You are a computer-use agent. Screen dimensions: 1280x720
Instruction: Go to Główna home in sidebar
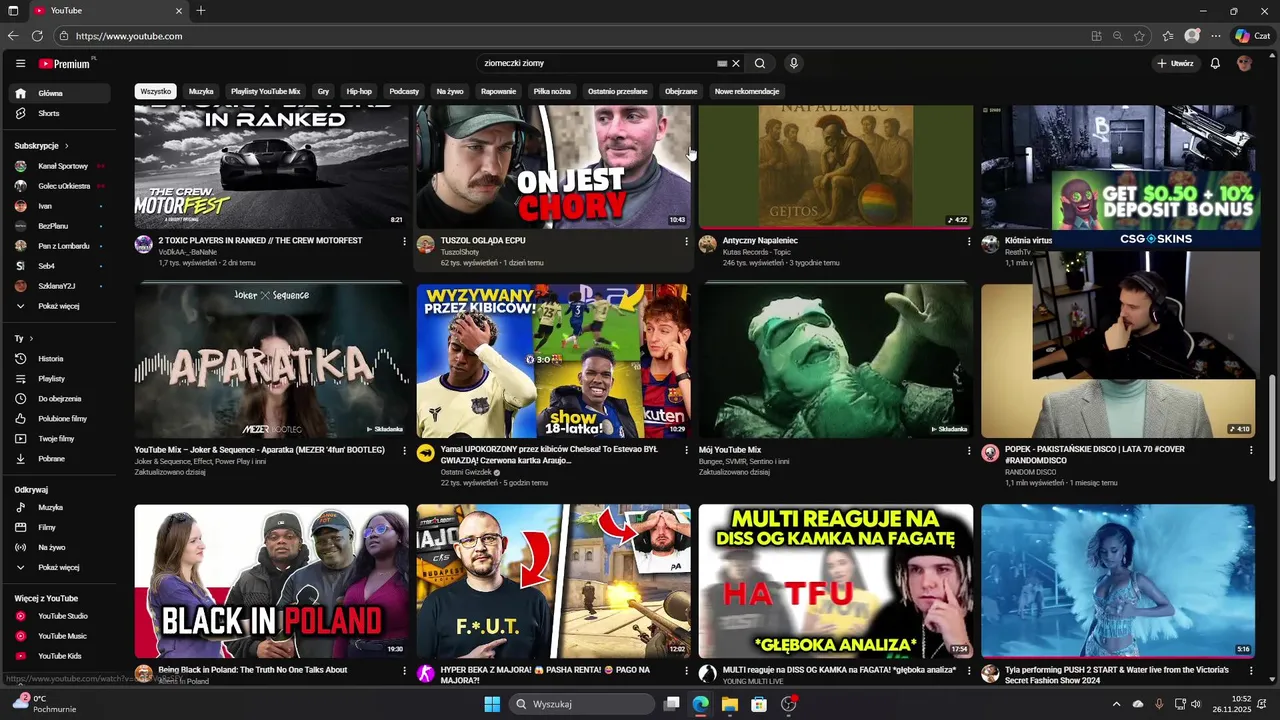pyautogui.click(x=62, y=93)
